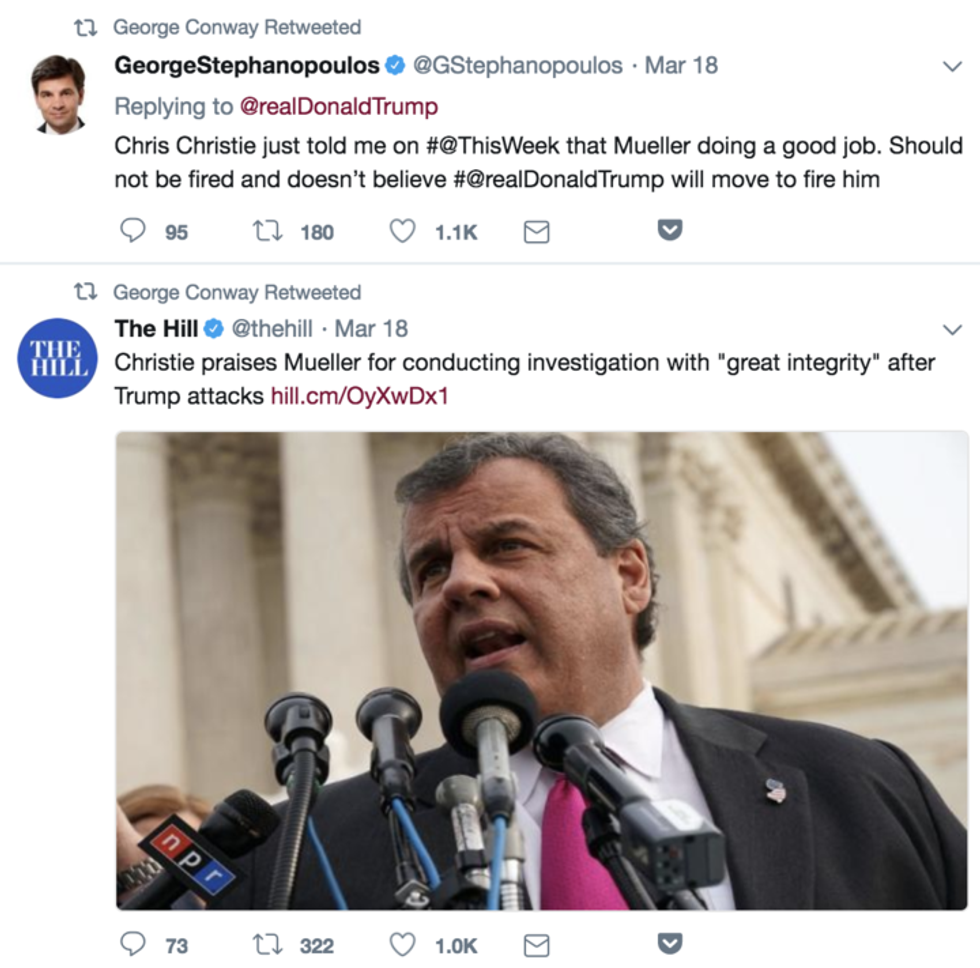Expand The Hill tweet options chevron
Image resolution: width=980 pixels, height=968 pixels.
coord(952,329)
